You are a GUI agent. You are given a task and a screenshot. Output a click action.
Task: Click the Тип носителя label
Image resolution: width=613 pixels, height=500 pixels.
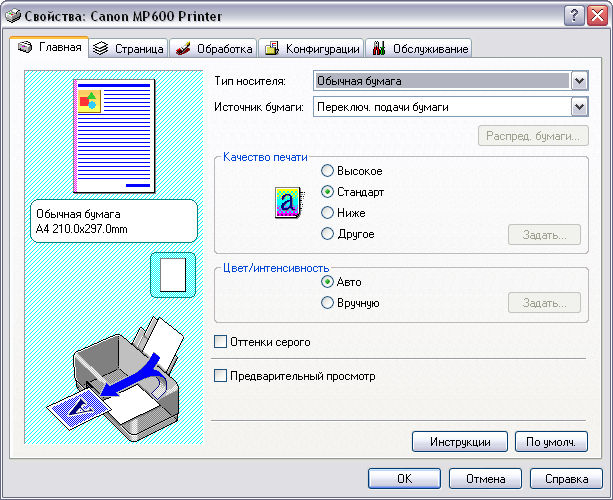[x=250, y=81]
